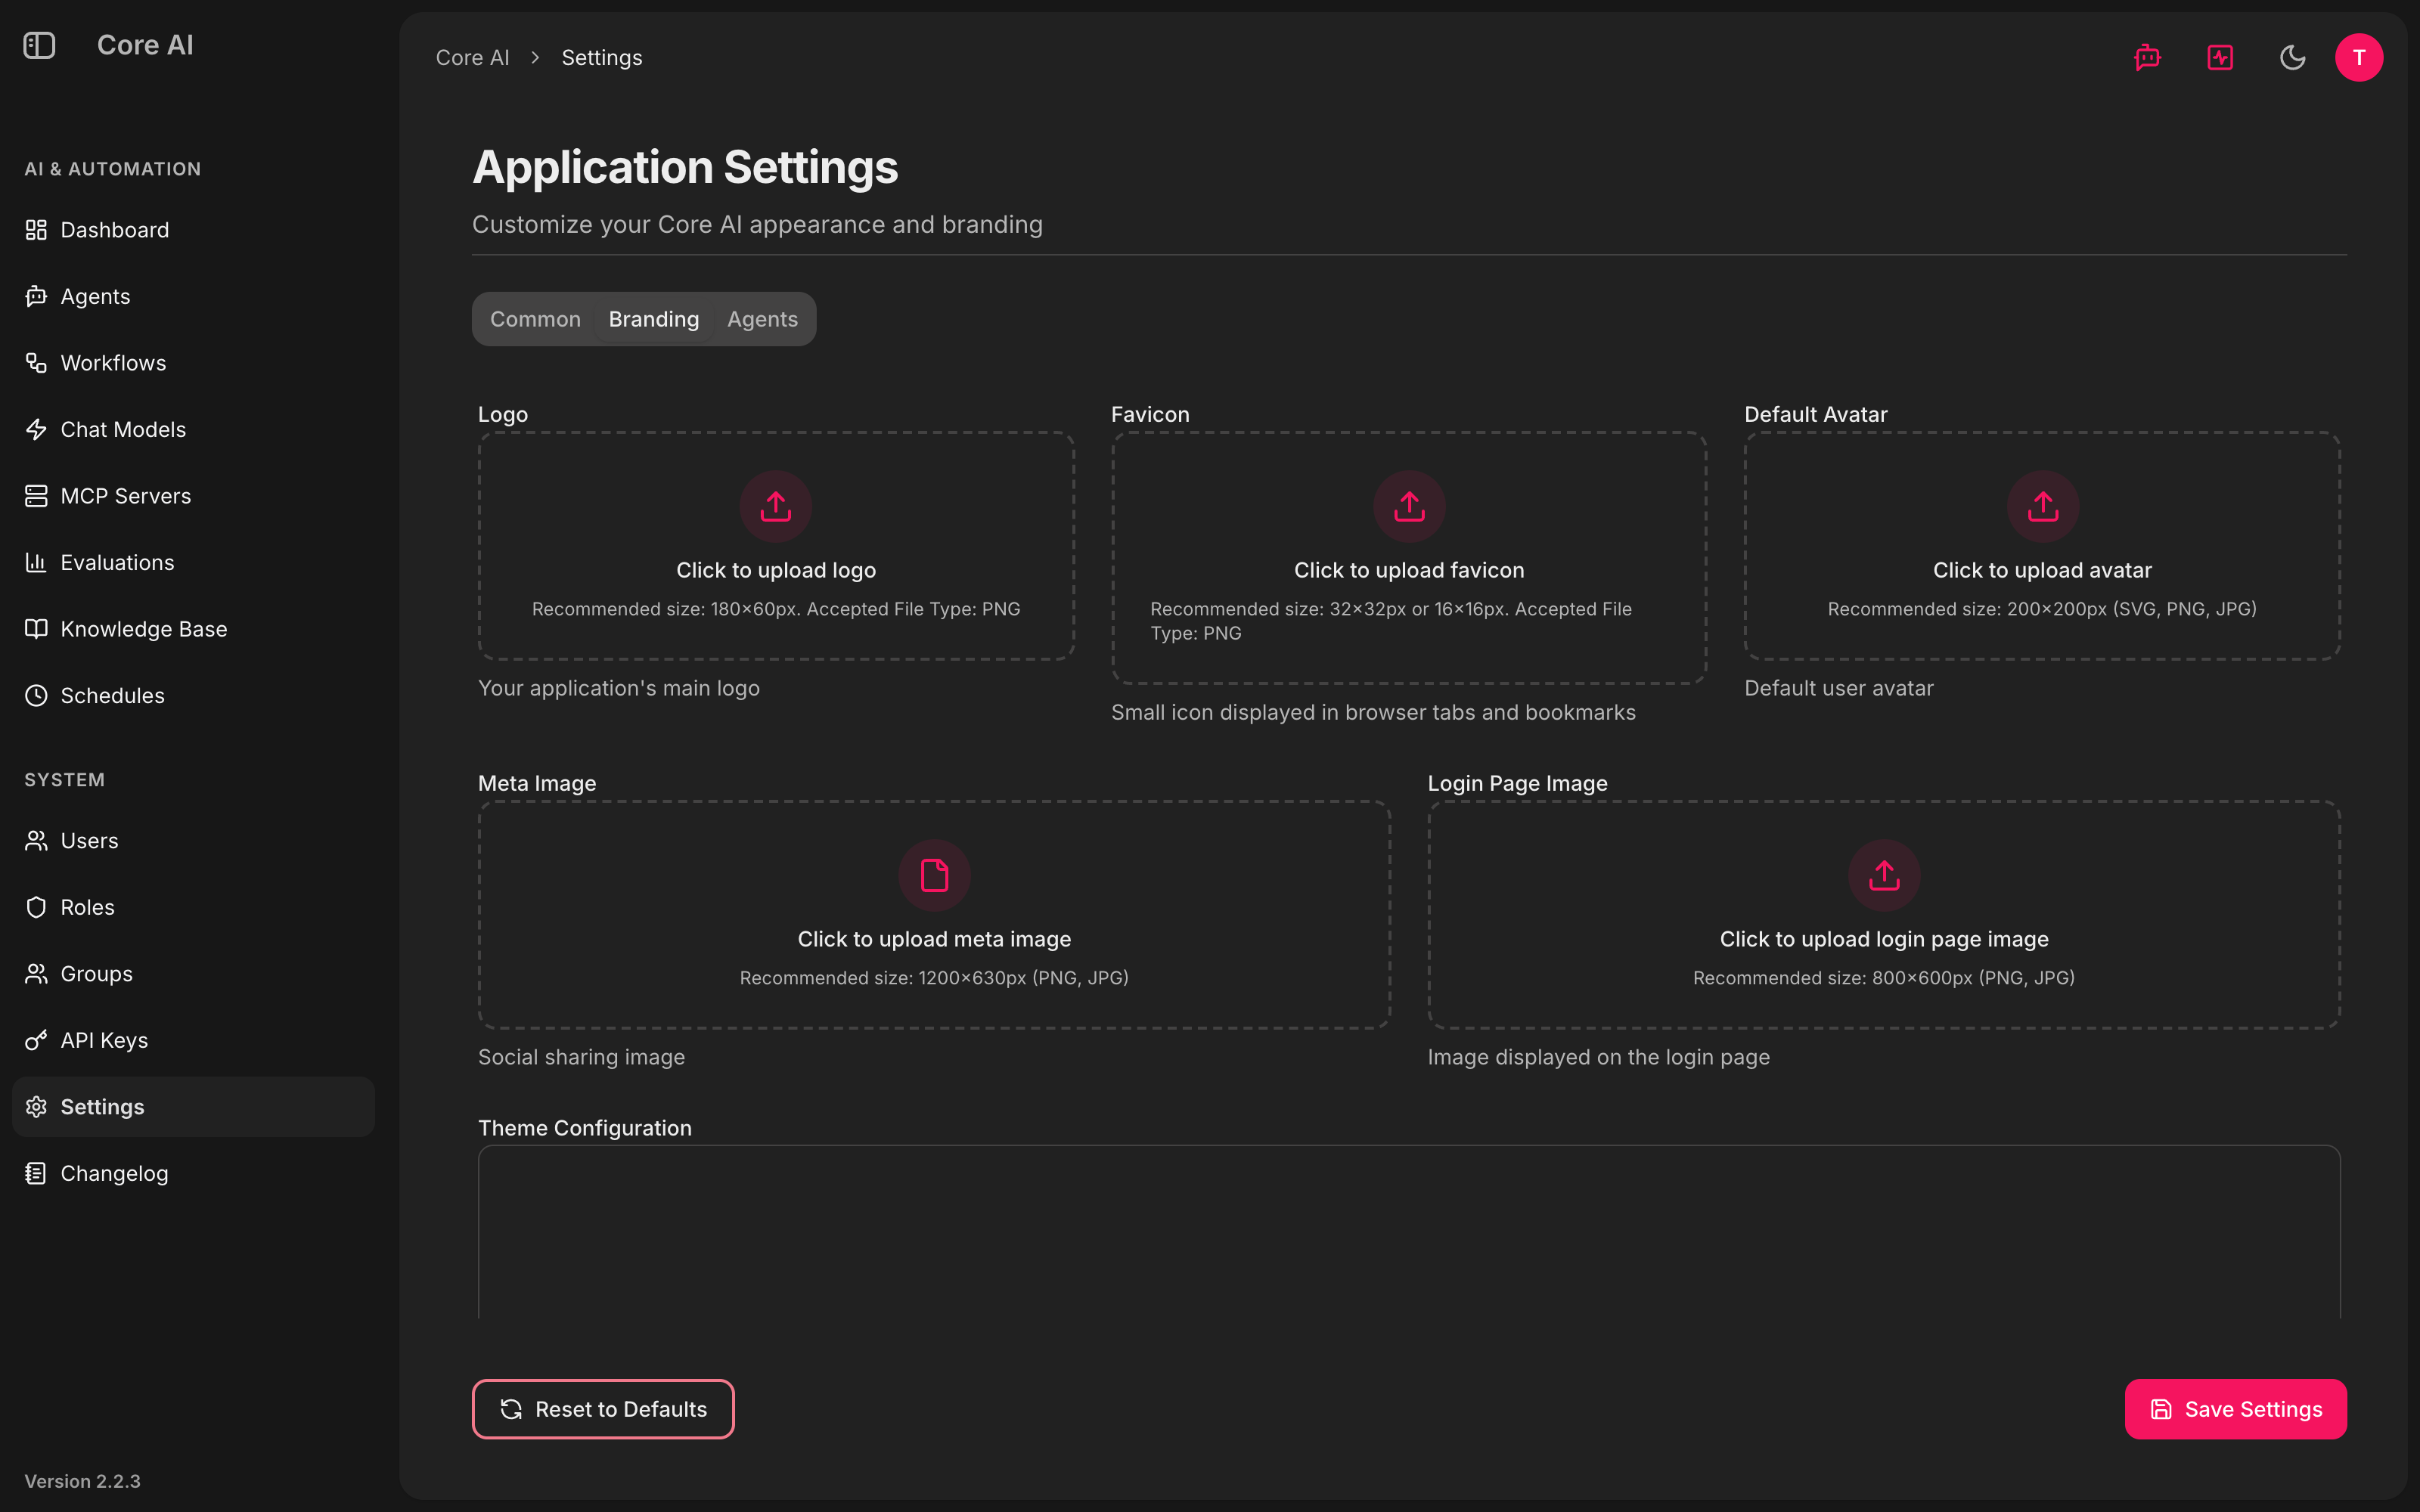Open Workflows from the sidebar
2420x1512 pixels.
pyautogui.click(x=193, y=363)
